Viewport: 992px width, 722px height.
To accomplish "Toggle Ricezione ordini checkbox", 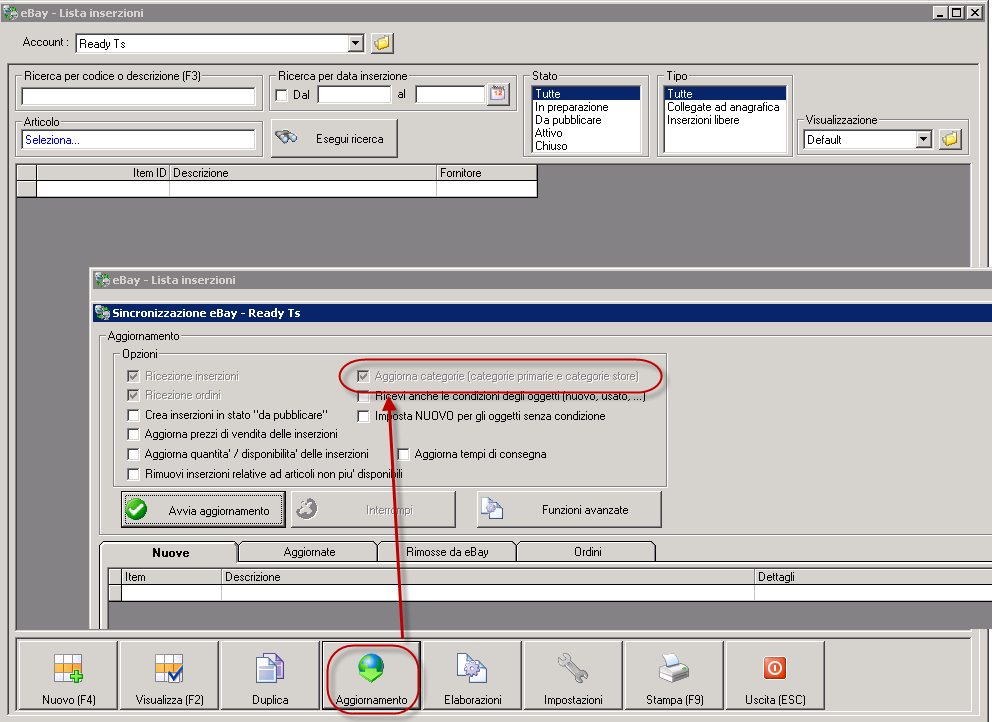I will [133, 395].
